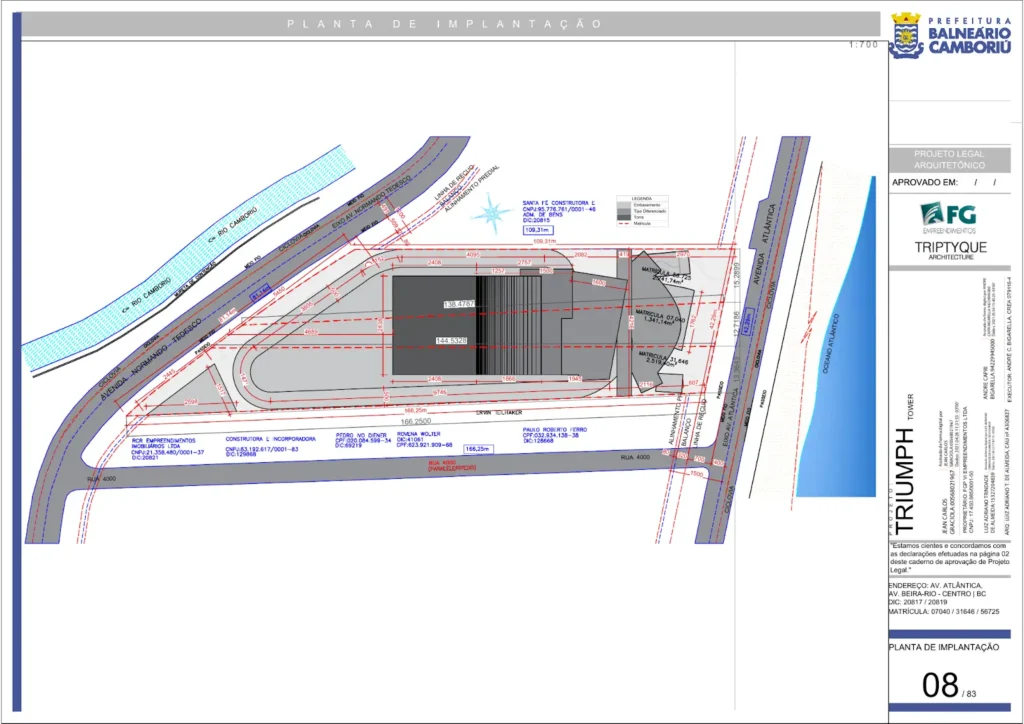Click the TRIPTYQUE Architecture logo text
The width and height of the screenshot is (1024, 724).
click(x=948, y=249)
